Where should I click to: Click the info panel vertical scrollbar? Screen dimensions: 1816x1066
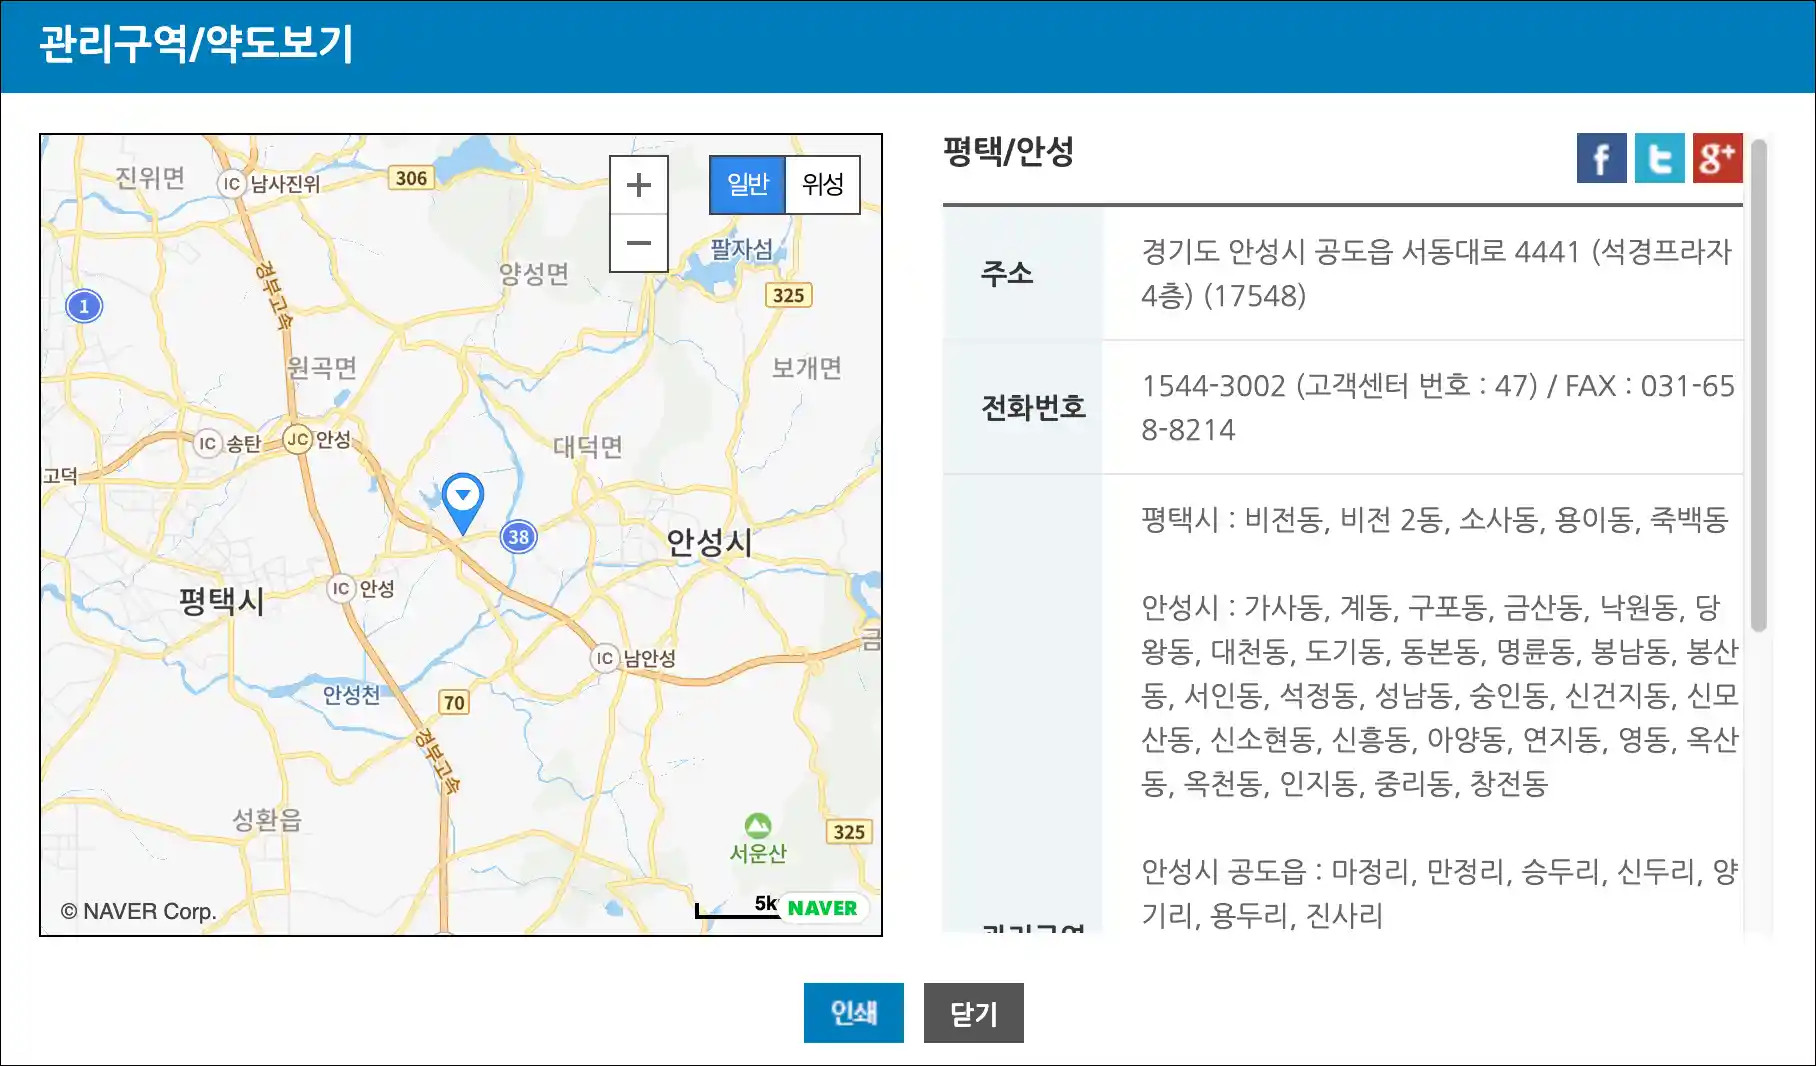point(1759,385)
